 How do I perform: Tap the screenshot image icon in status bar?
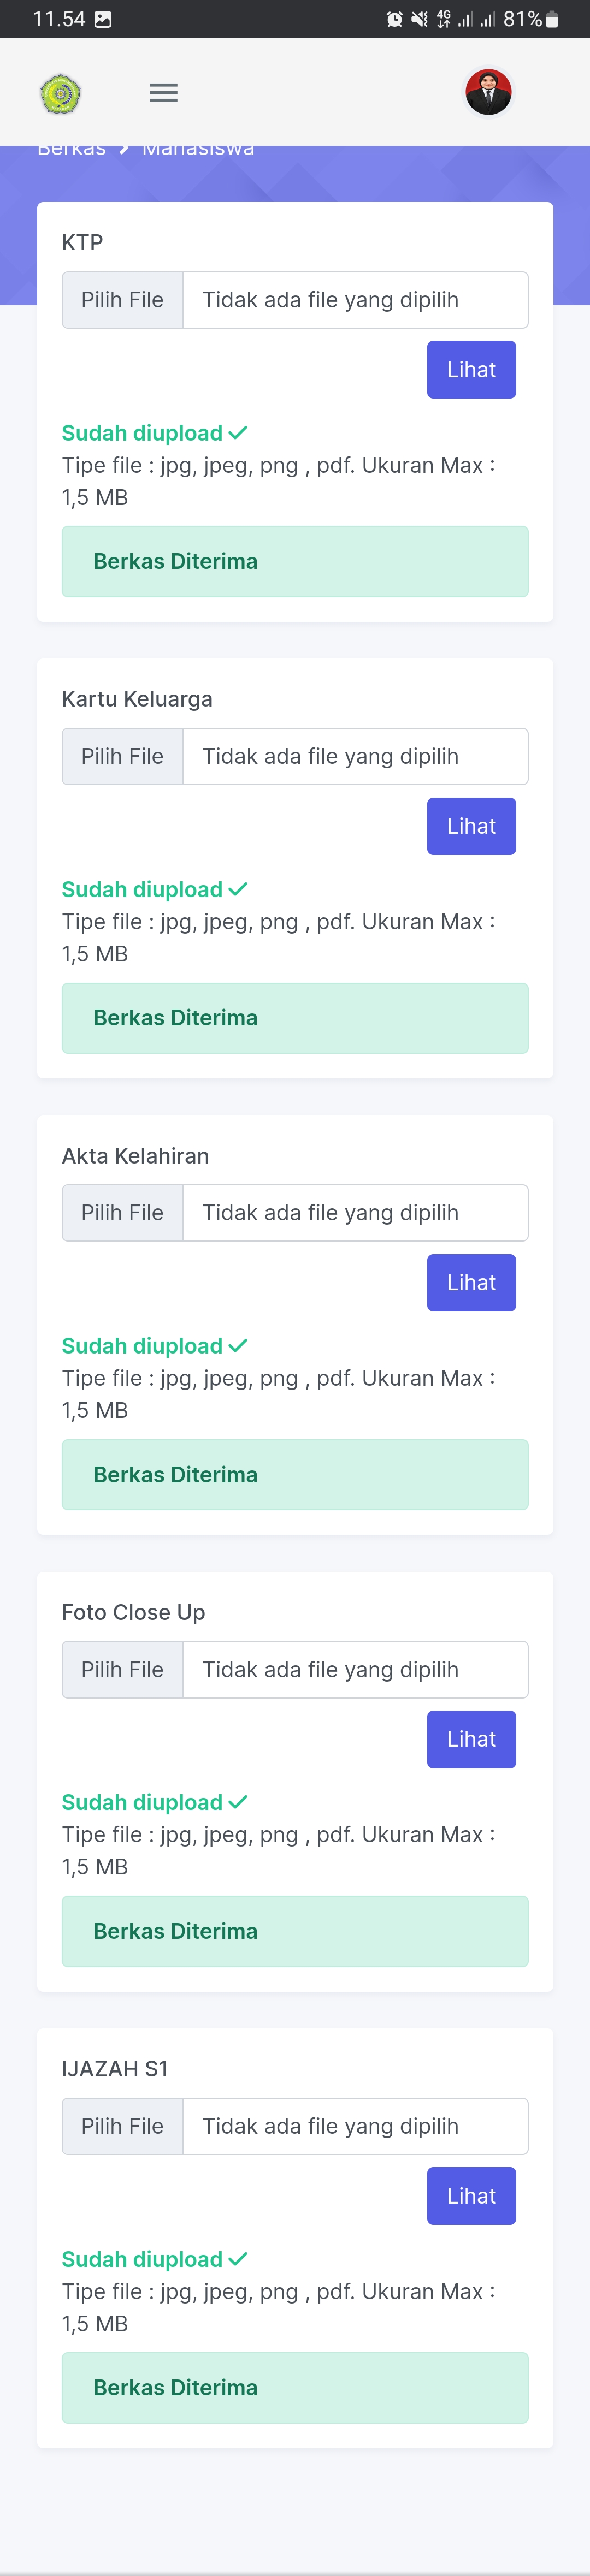[x=103, y=19]
